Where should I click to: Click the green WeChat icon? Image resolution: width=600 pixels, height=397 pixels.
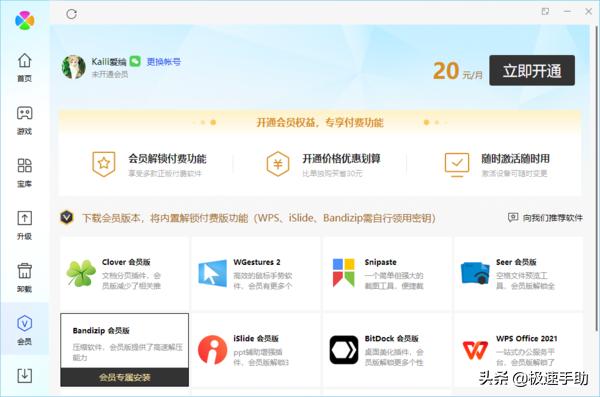pyautogui.click(x=135, y=61)
